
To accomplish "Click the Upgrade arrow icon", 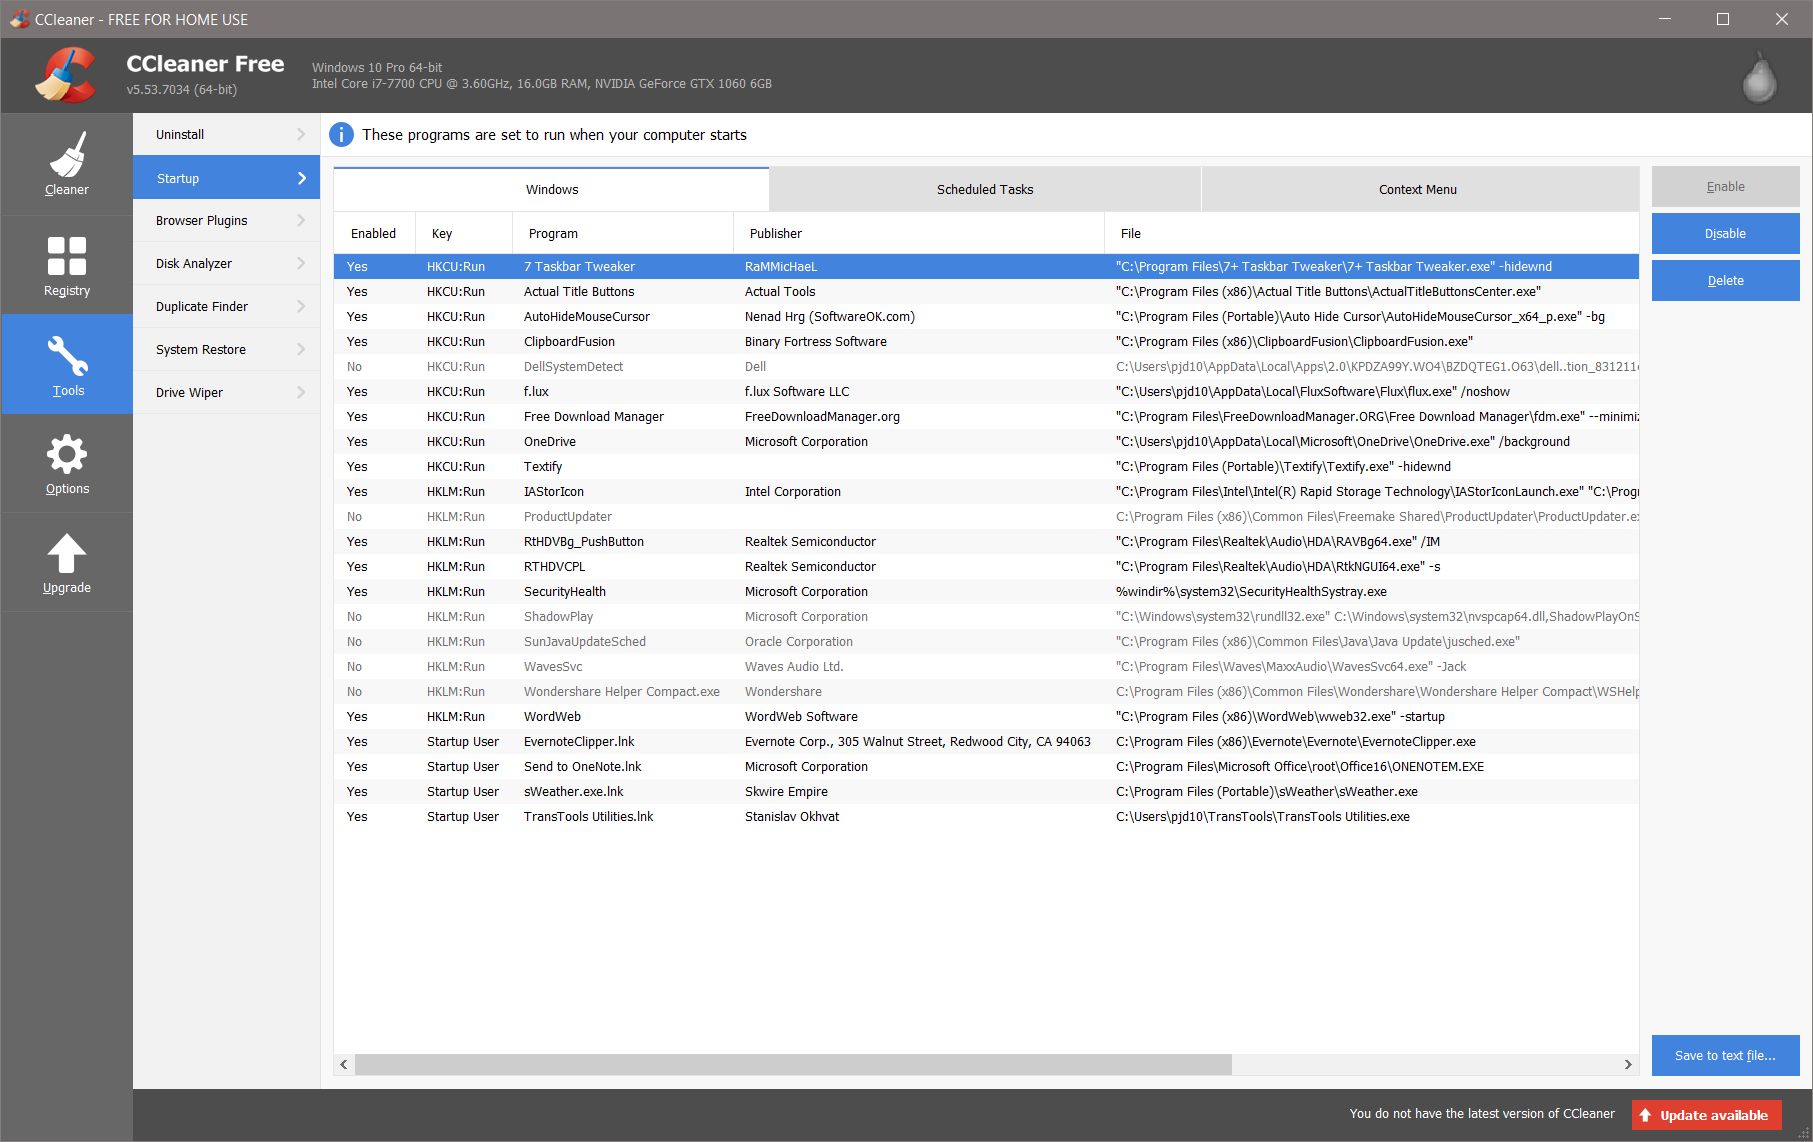I will coord(67,562).
